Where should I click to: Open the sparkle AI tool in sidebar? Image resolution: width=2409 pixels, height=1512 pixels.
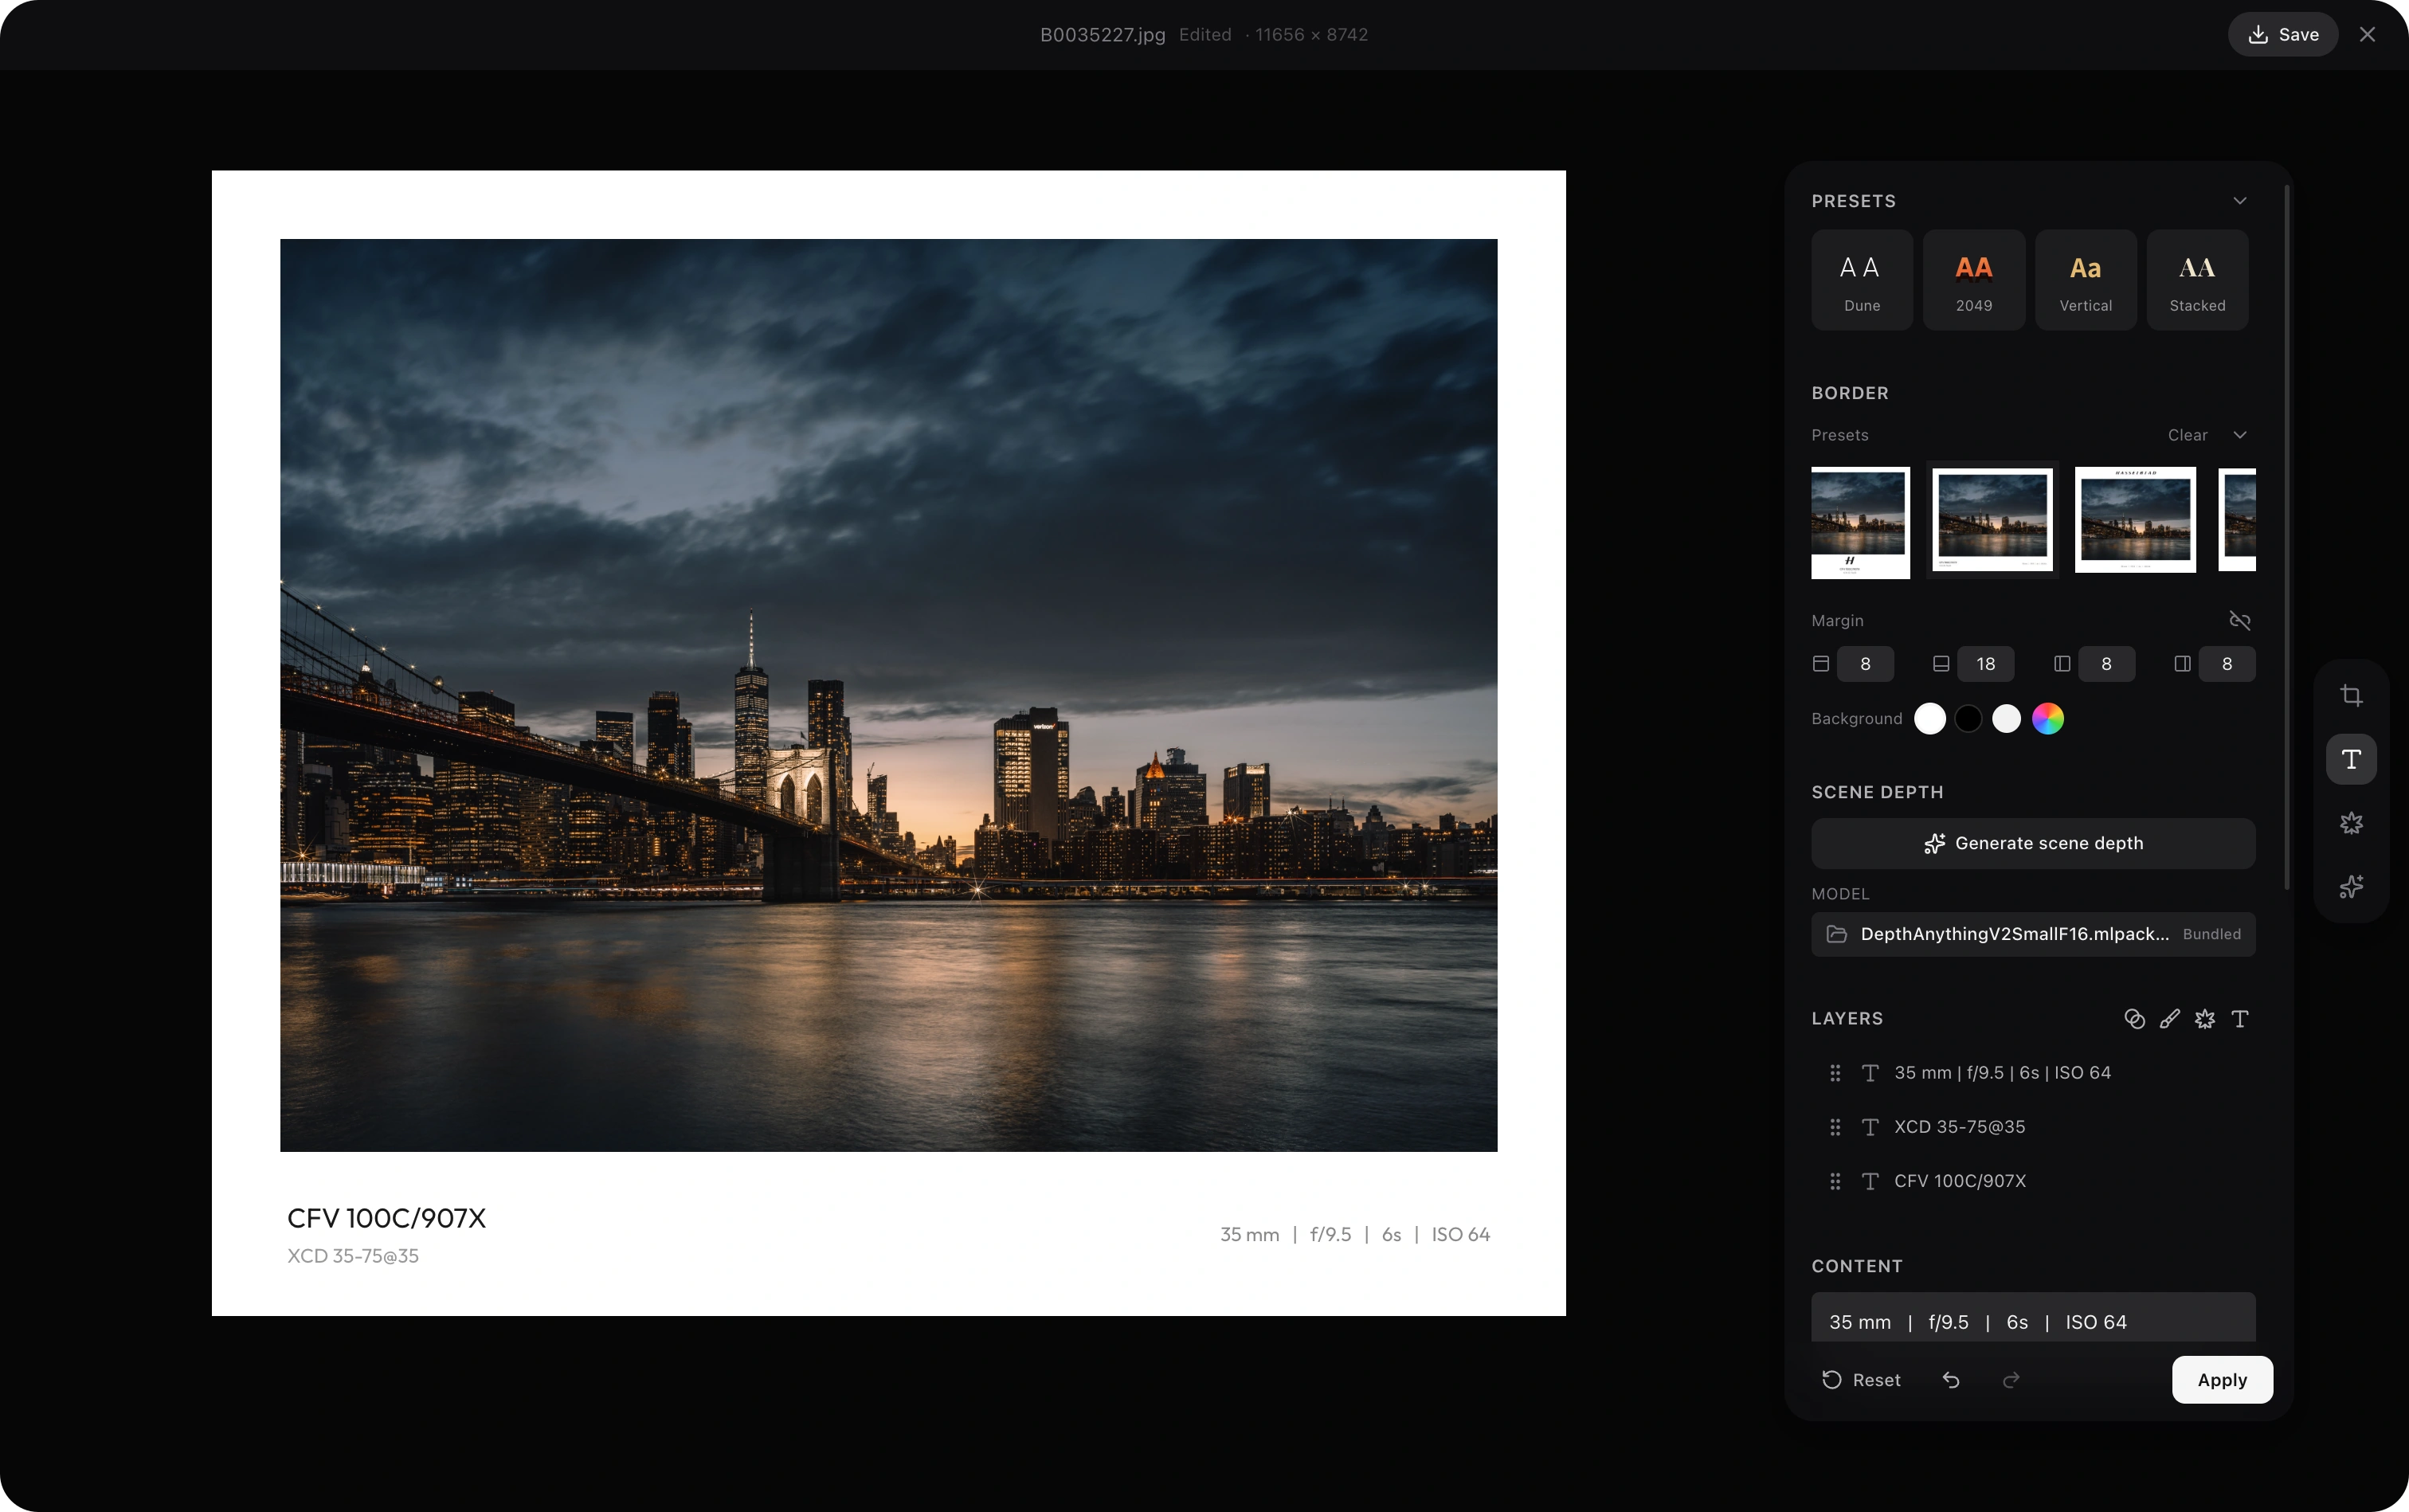(2351, 887)
